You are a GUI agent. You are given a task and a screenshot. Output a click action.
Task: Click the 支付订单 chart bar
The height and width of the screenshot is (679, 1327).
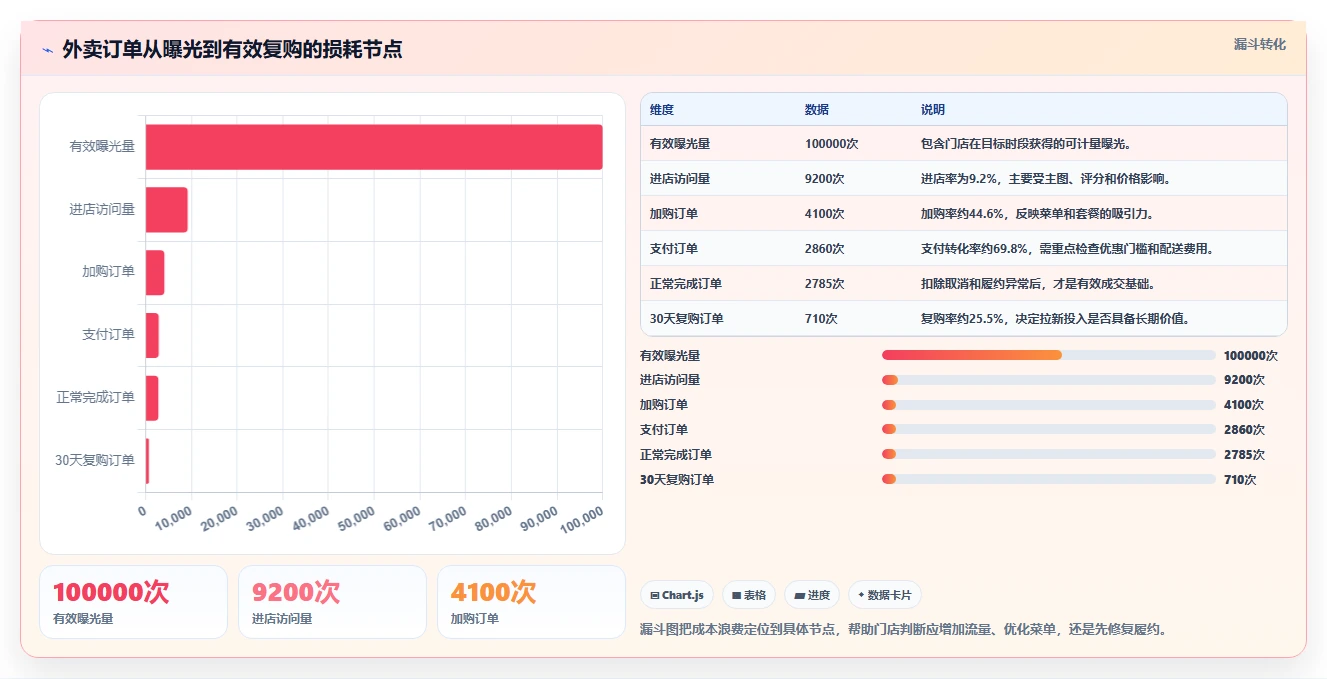tap(152, 335)
